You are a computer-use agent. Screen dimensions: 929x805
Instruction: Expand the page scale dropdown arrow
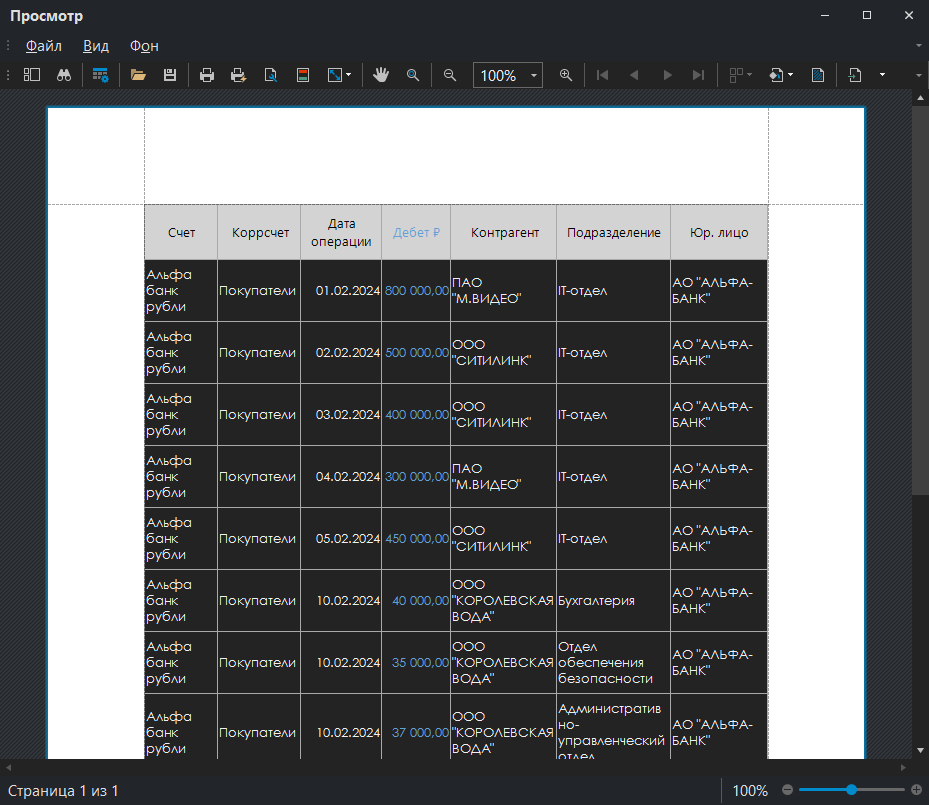coord(349,75)
